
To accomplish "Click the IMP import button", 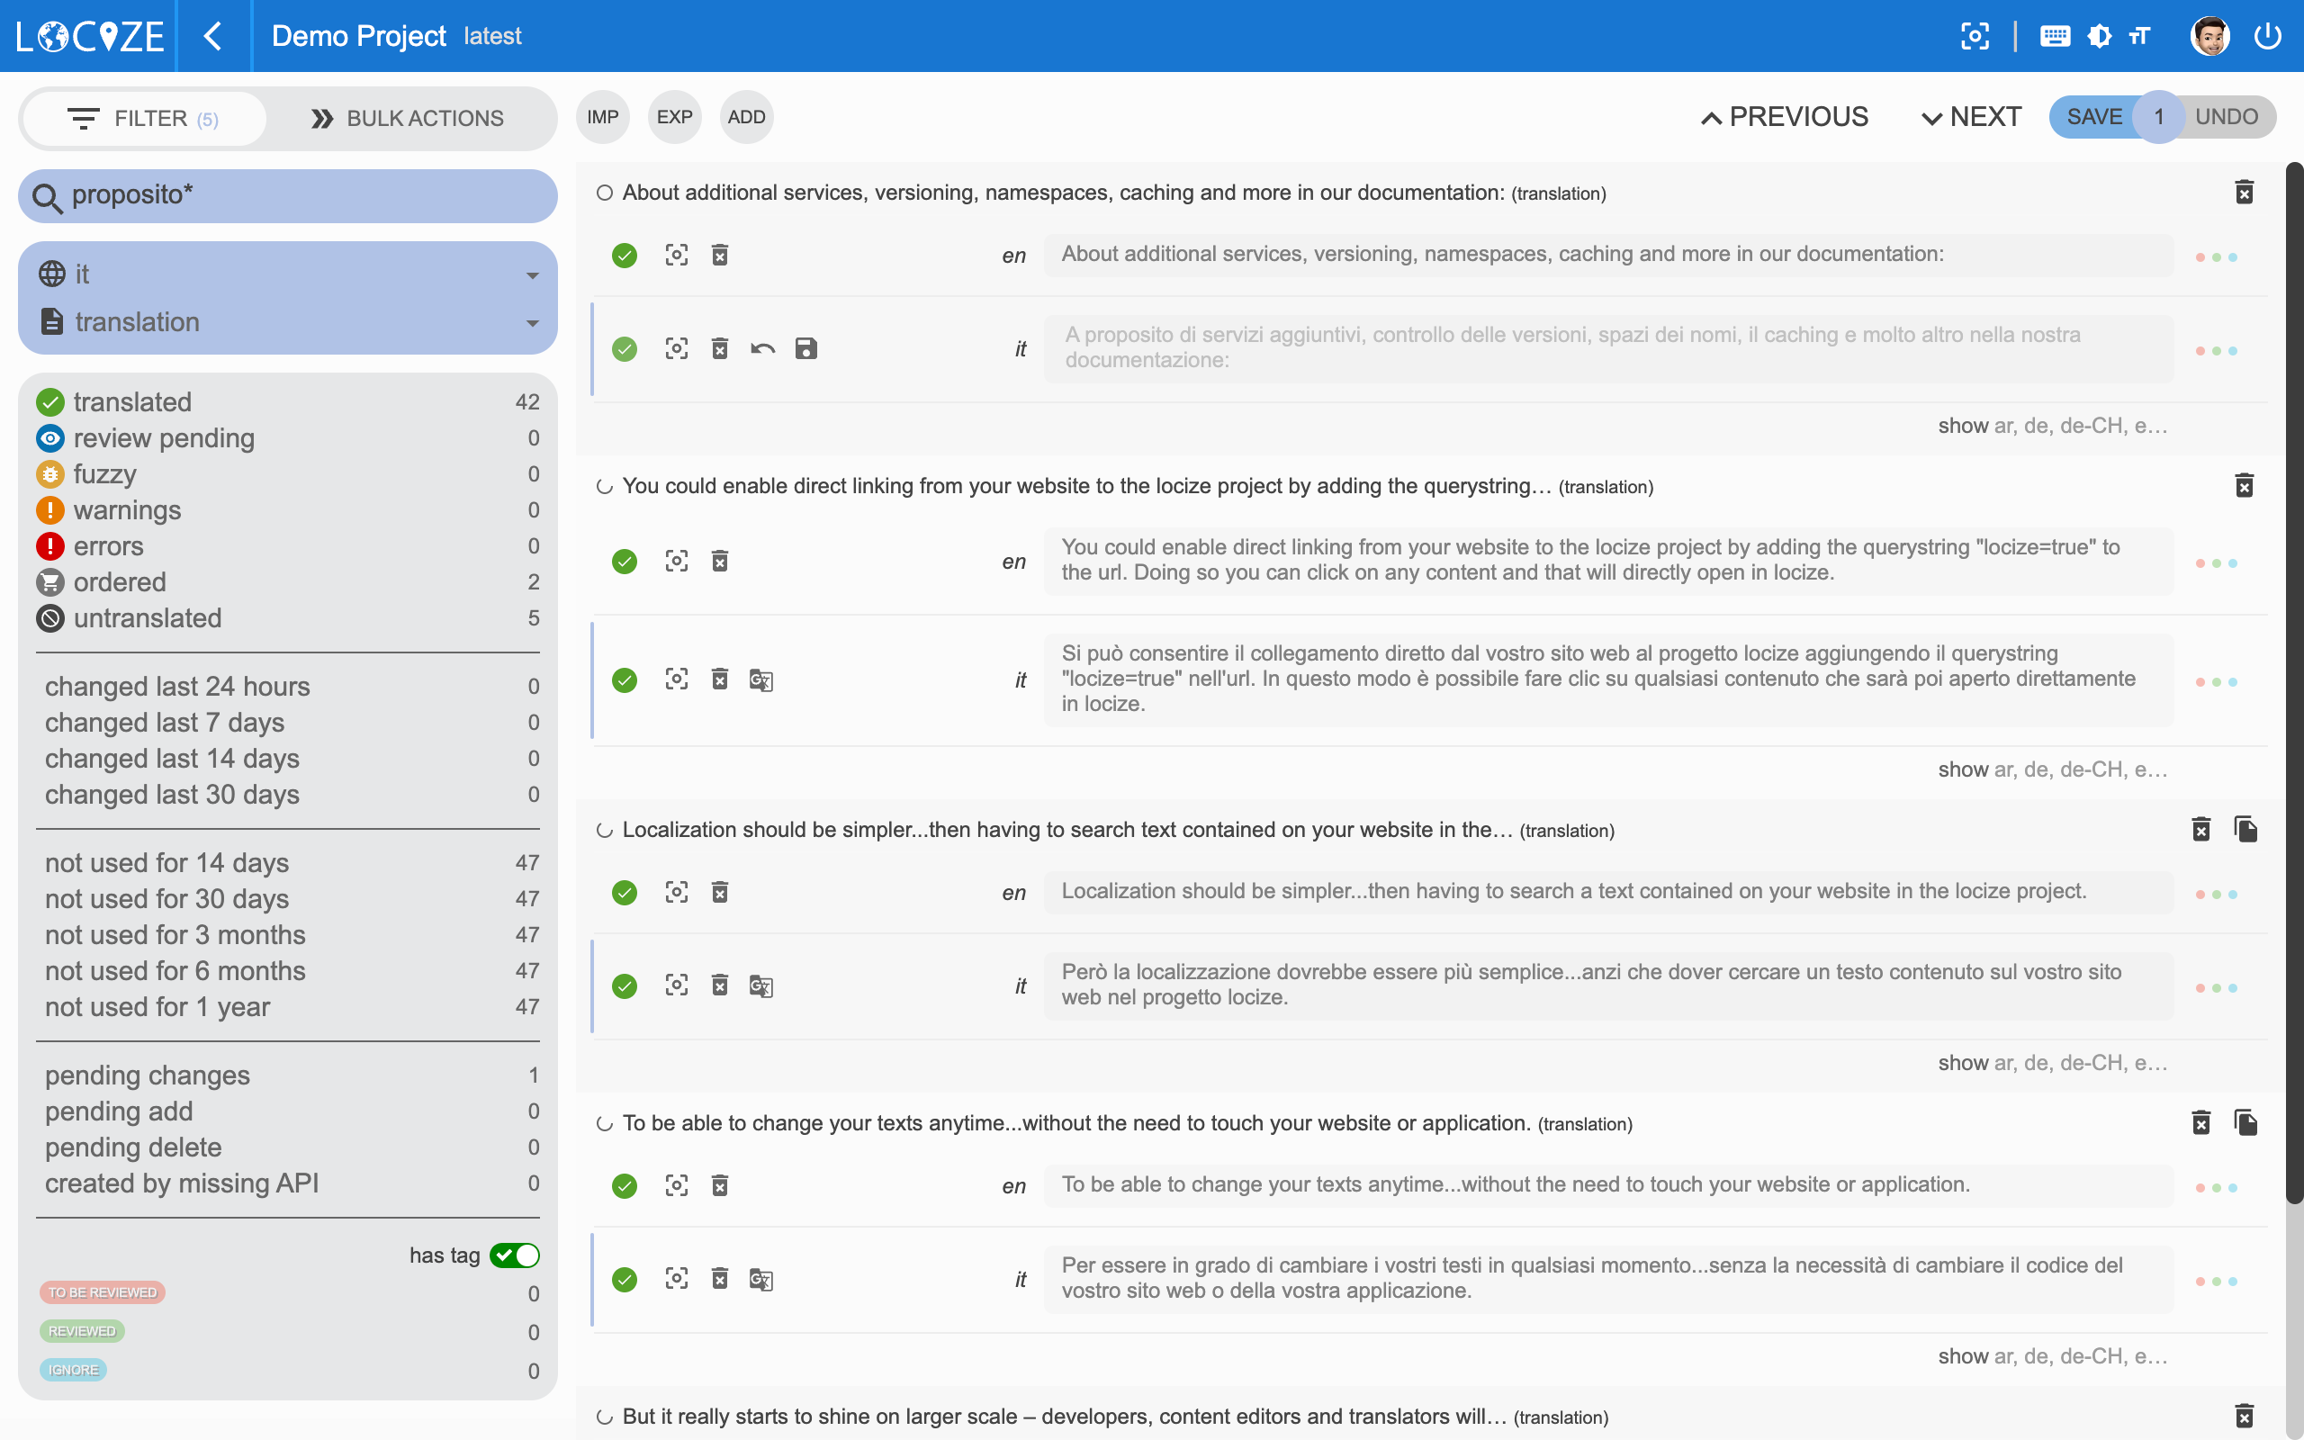I will tap(602, 117).
